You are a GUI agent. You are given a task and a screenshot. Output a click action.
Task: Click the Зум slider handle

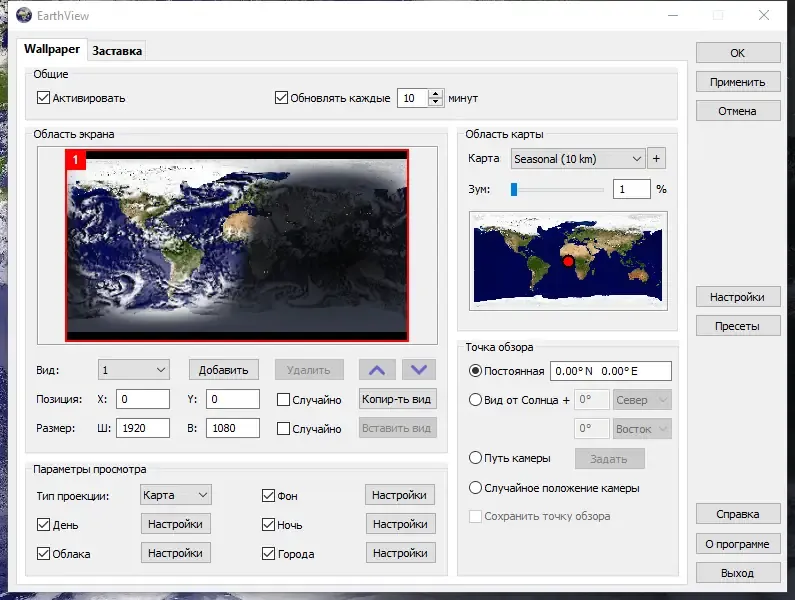(513, 188)
